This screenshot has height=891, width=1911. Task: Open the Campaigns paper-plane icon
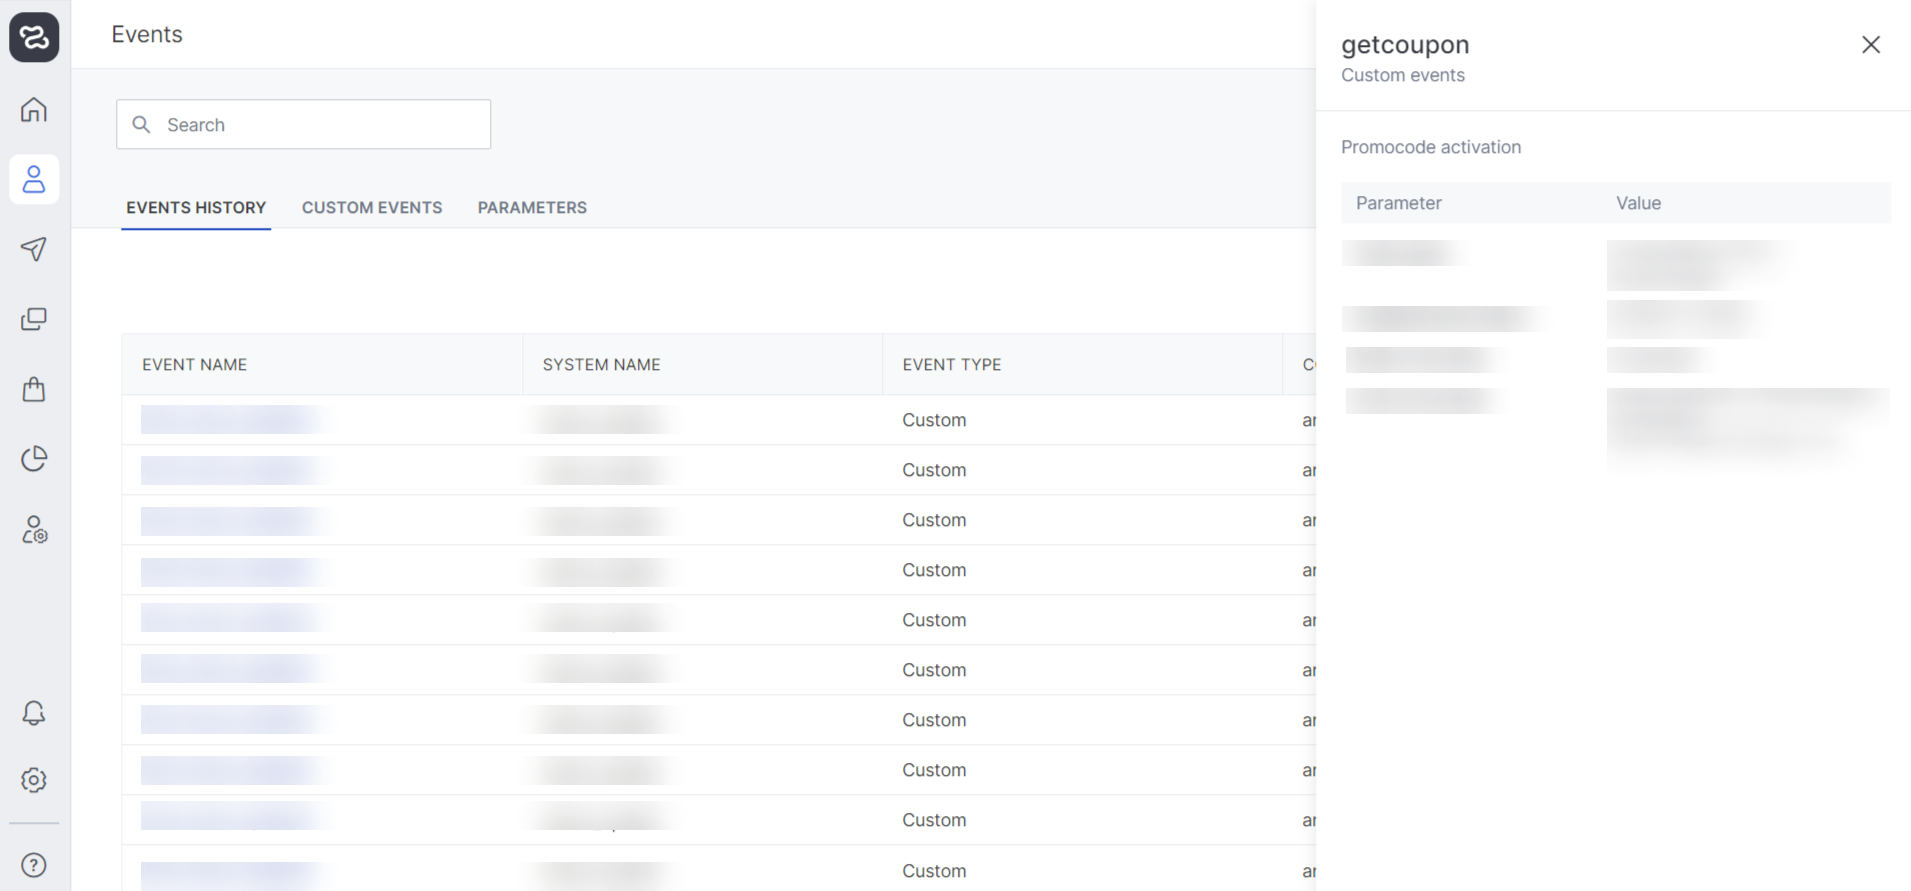[34, 249]
